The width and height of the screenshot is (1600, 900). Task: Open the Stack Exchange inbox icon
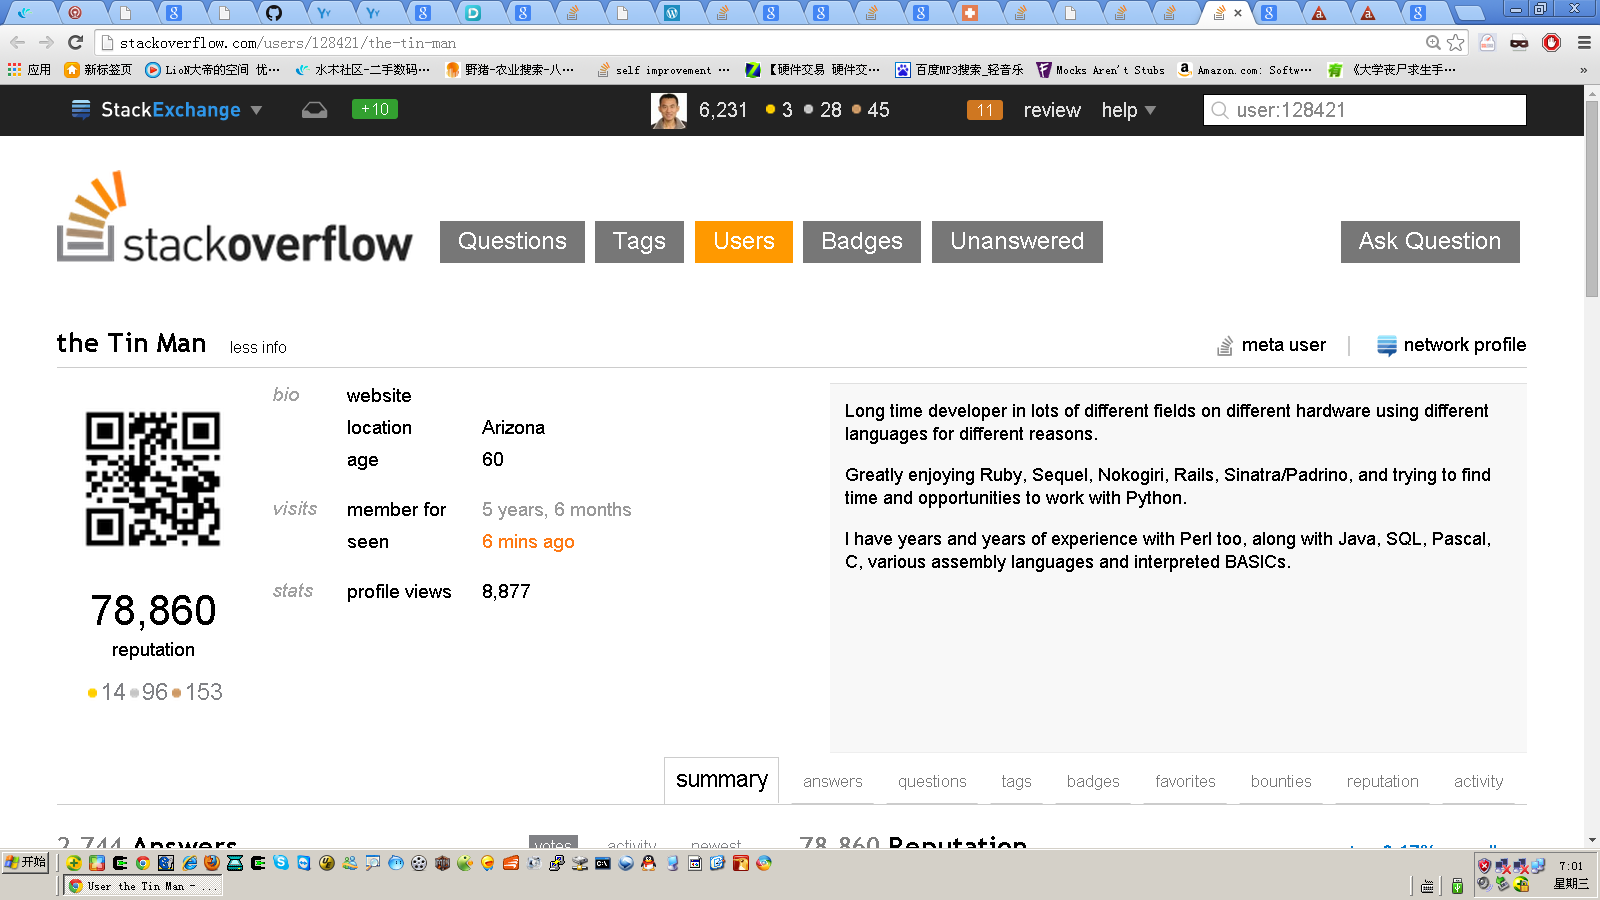point(314,110)
